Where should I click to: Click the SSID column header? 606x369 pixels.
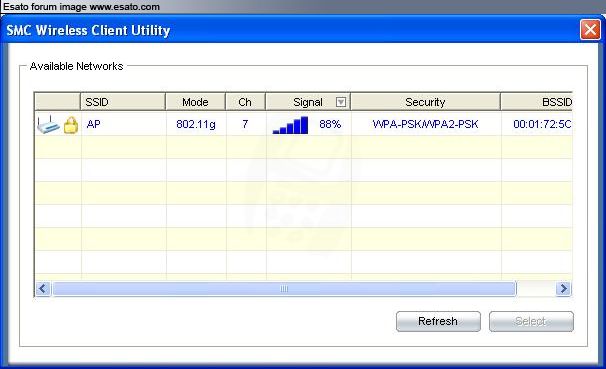coord(123,102)
